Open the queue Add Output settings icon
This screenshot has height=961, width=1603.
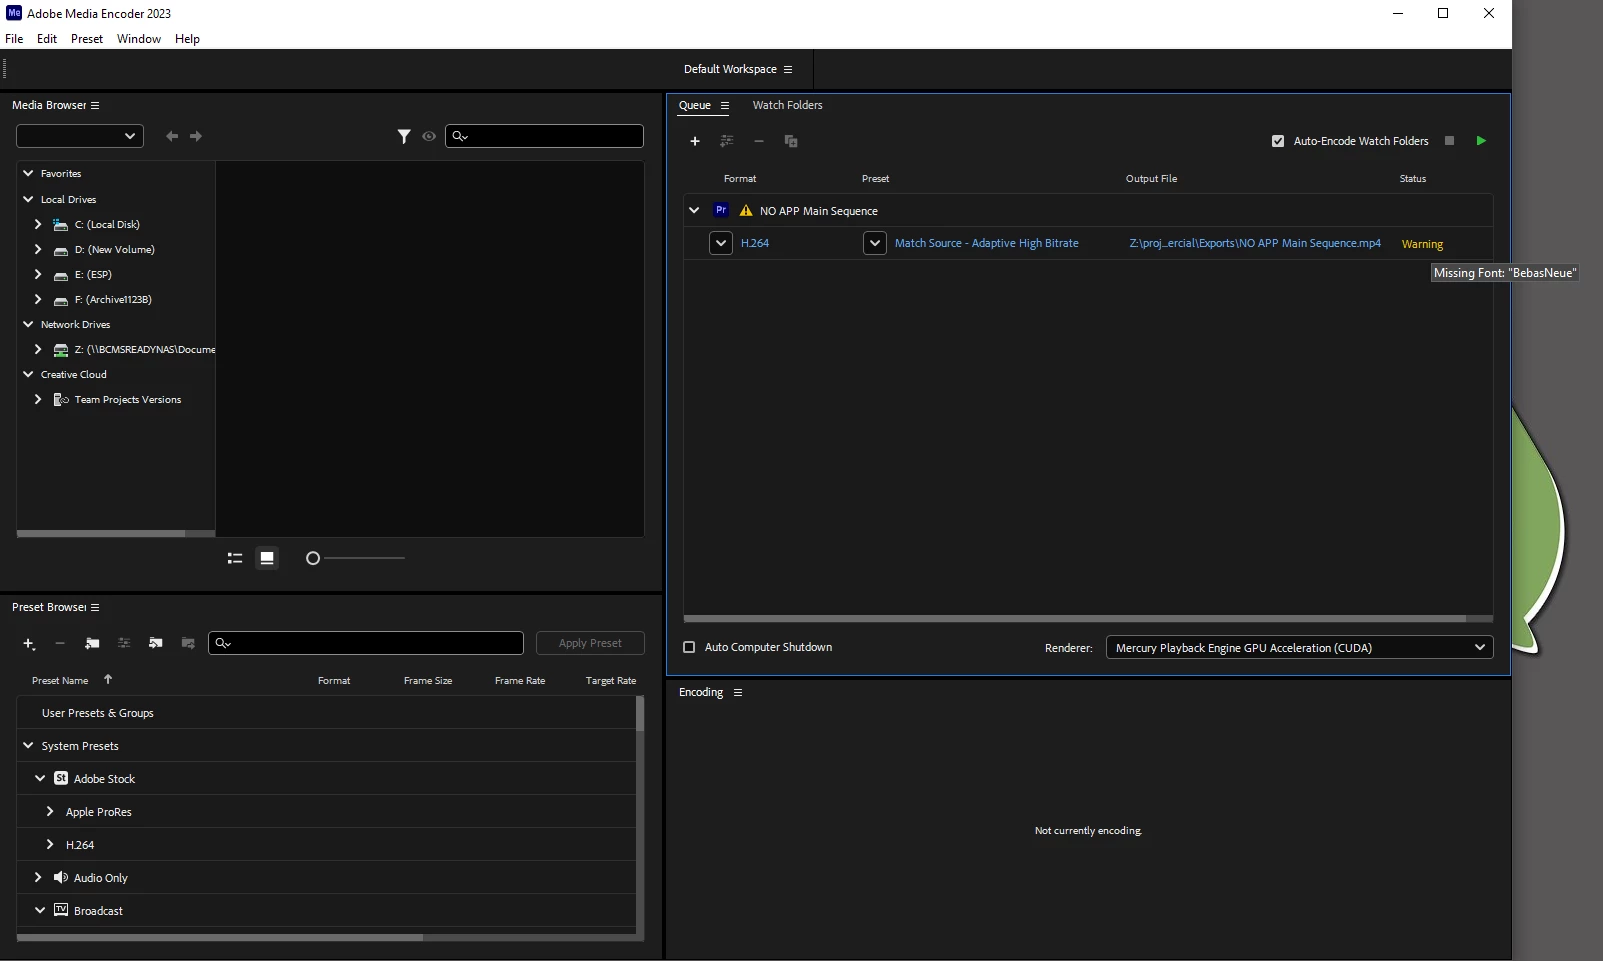coord(727,141)
